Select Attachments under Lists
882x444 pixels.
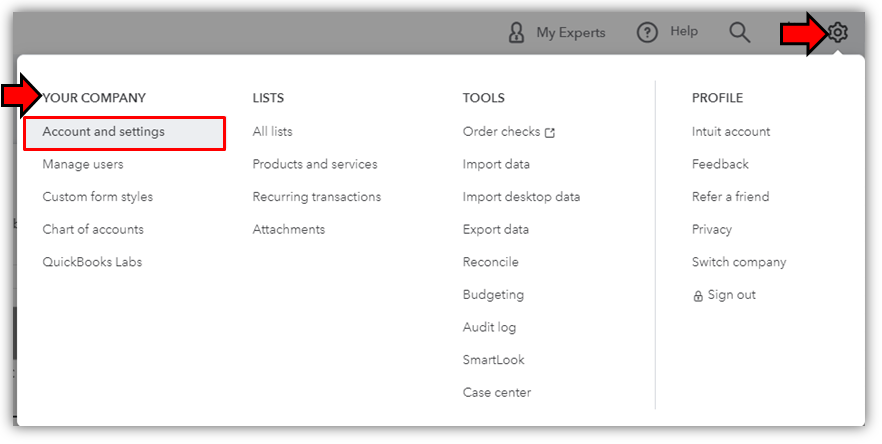pos(289,230)
